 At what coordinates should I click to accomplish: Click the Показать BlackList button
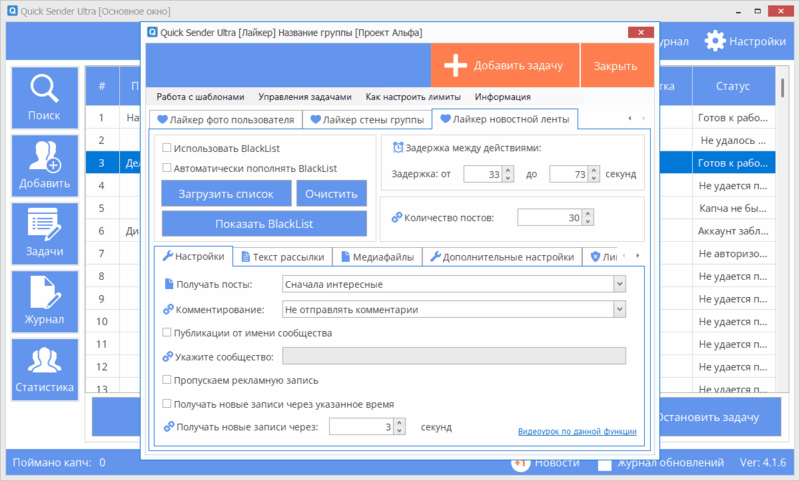point(264,223)
